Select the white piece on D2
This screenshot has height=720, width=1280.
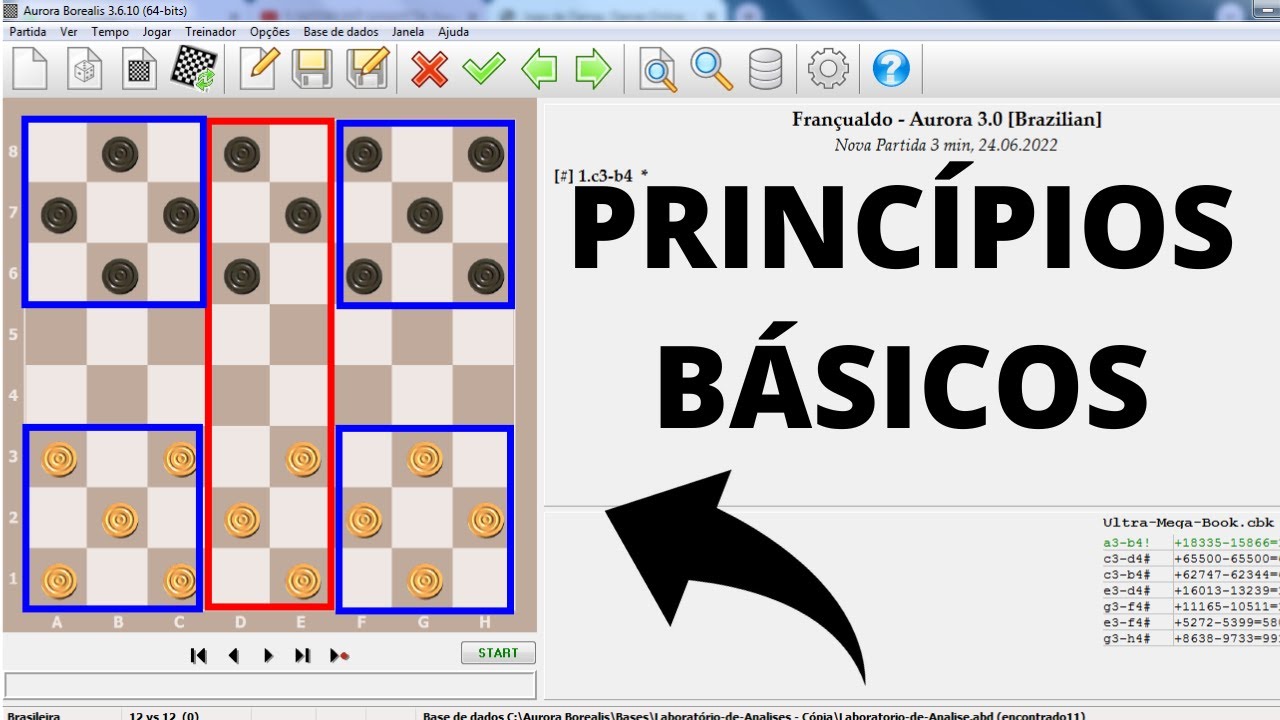242,520
